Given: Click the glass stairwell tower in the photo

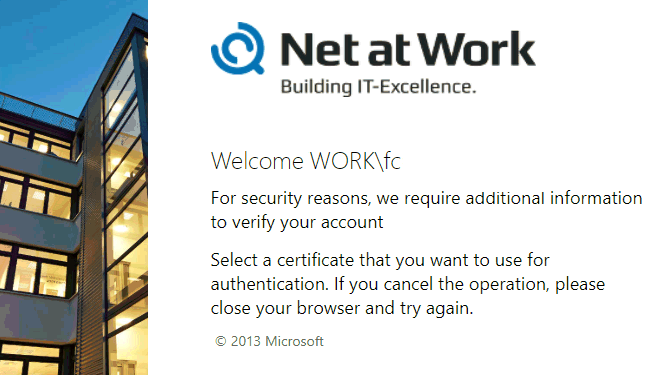Looking at the screenshot, I should (124, 200).
